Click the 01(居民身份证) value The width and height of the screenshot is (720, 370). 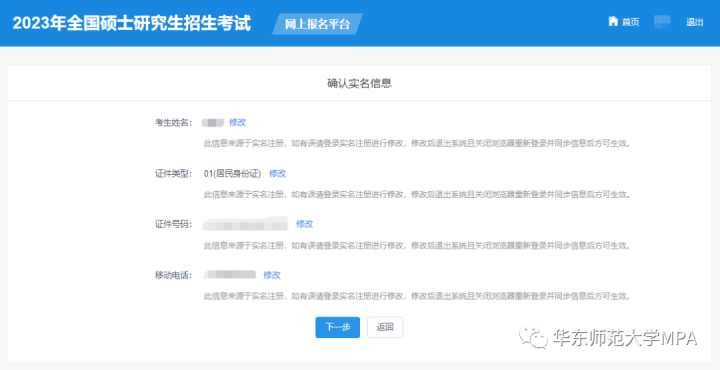(232, 174)
